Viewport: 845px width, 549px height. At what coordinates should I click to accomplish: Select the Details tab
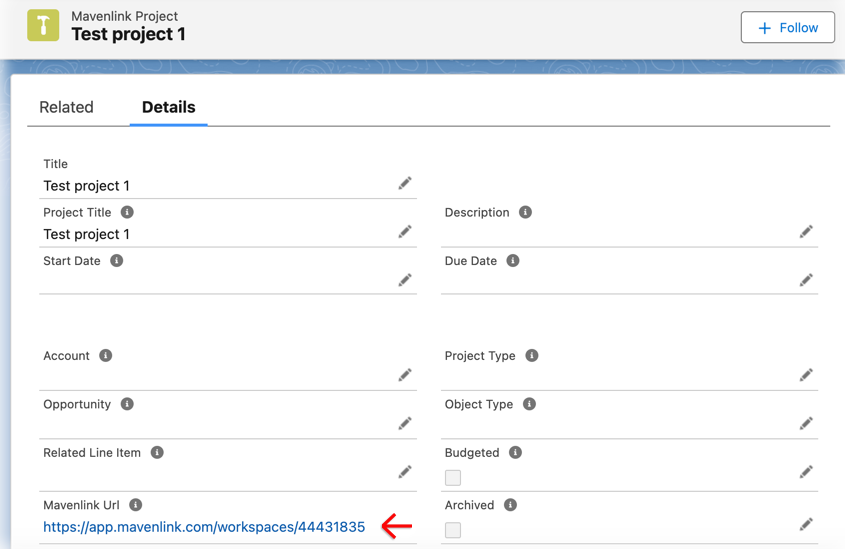click(169, 107)
